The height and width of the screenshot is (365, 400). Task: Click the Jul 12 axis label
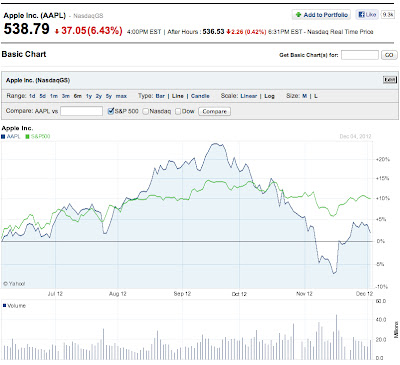coord(55,294)
